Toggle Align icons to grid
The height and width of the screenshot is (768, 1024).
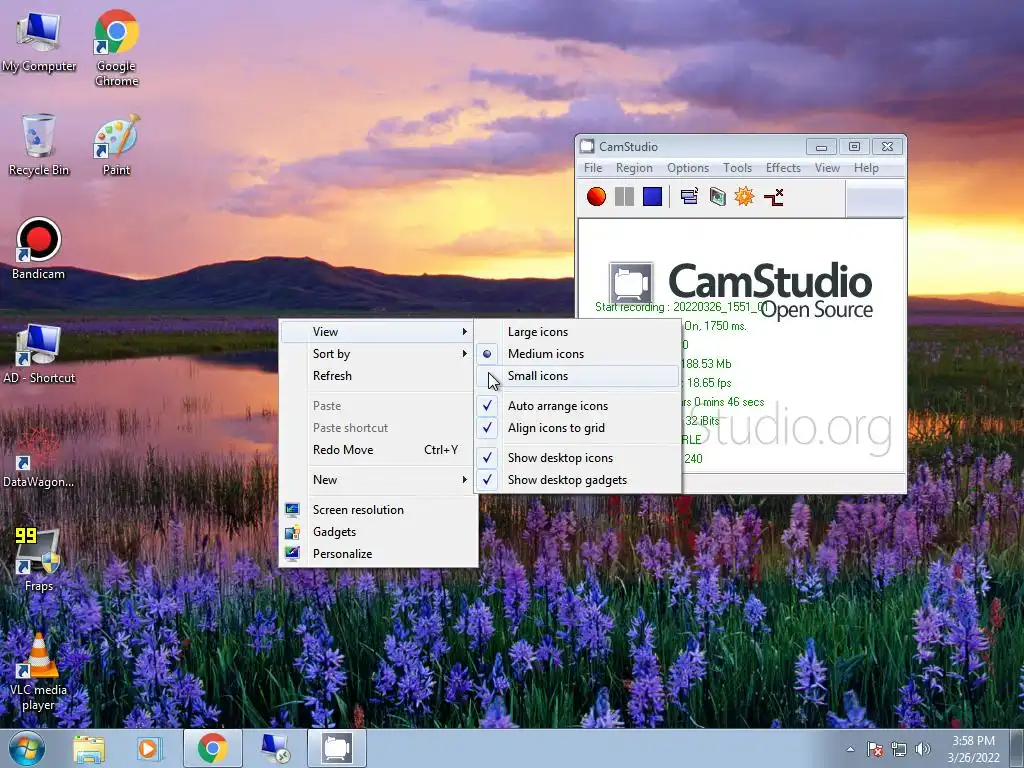pyautogui.click(x=578, y=428)
